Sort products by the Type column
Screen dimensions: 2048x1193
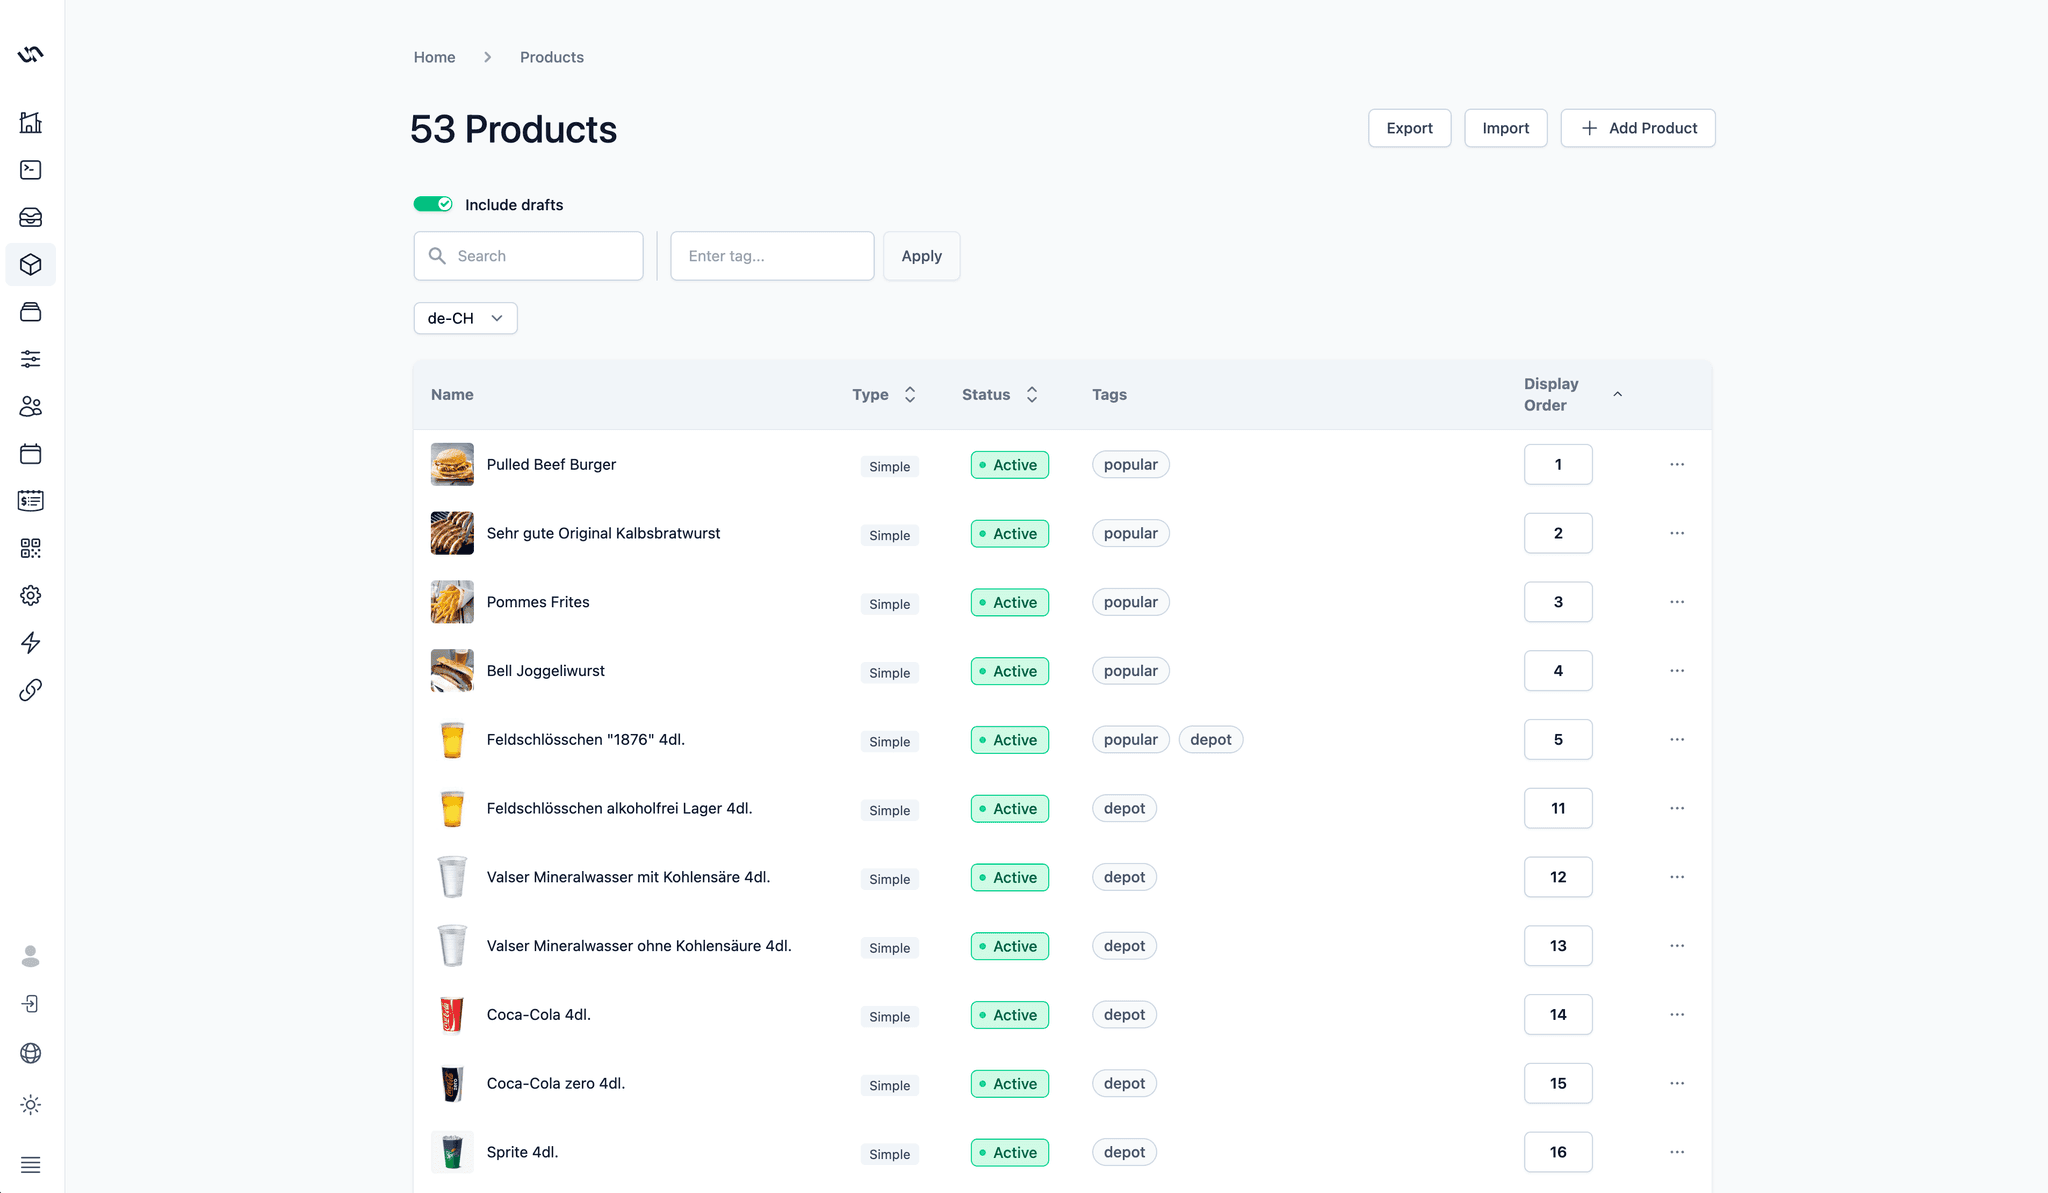(909, 394)
